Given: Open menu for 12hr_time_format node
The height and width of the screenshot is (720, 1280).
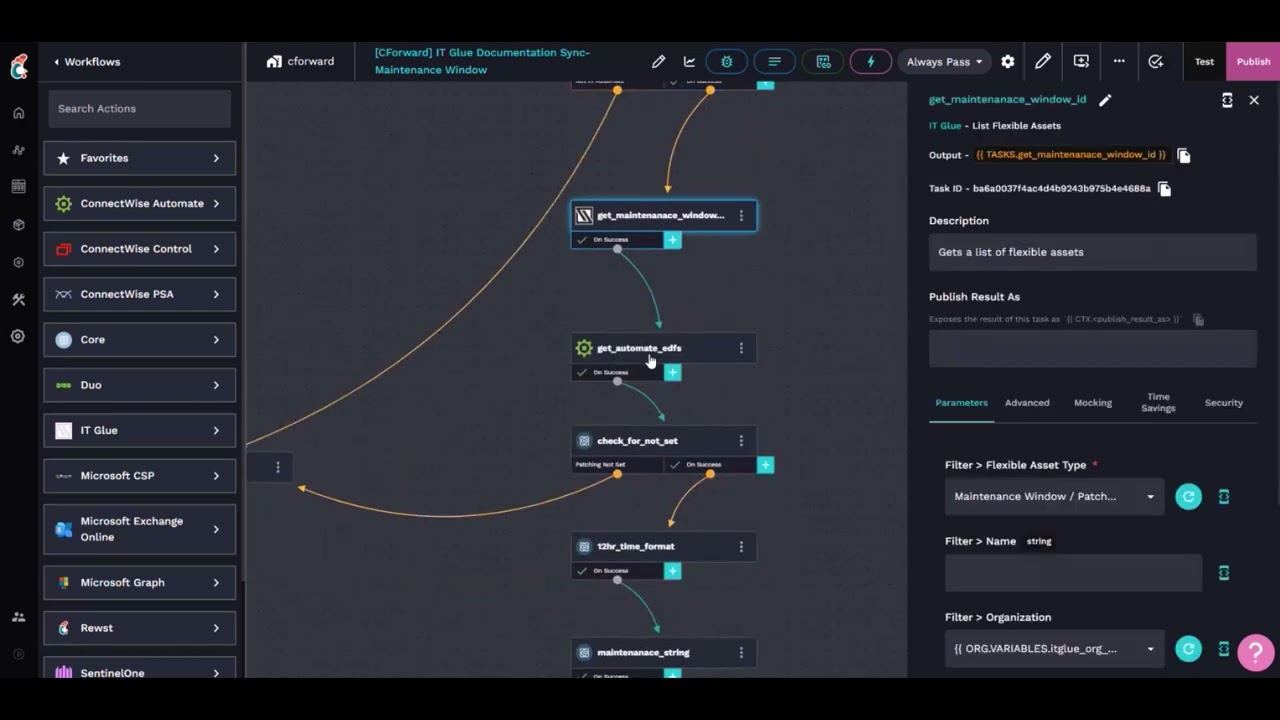Looking at the screenshot, I should [x=741, y=547].
